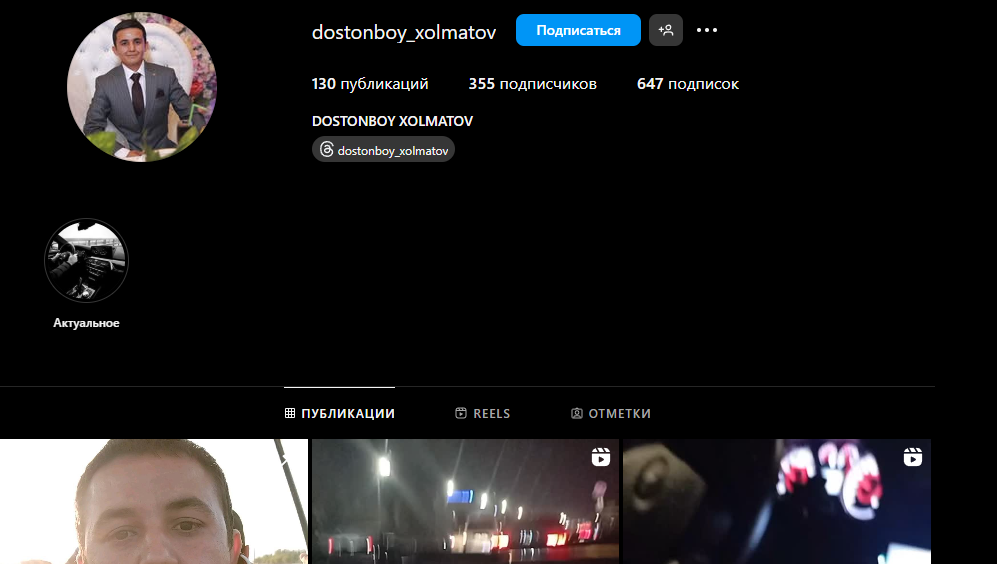
Task: Click the Подписаться follow button
Action: click(578, 30)
